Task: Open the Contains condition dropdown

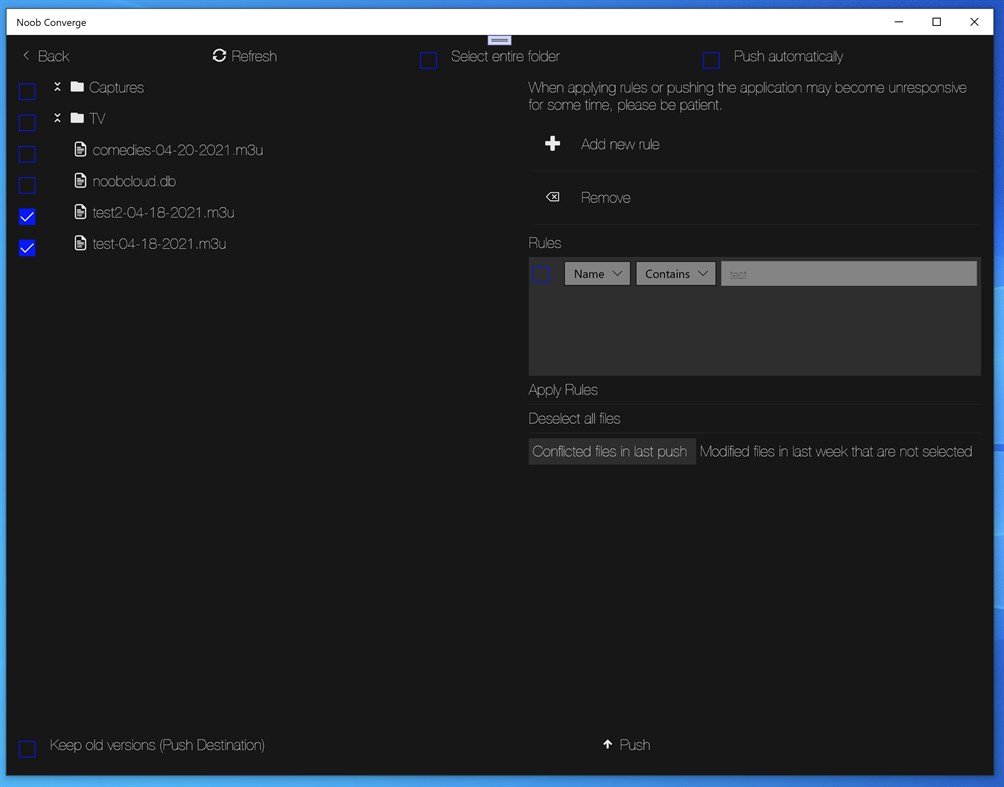Action: tap(675, 273)
